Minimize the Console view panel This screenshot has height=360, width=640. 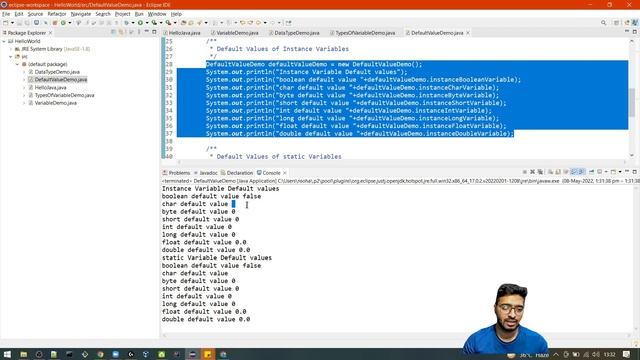627,171
